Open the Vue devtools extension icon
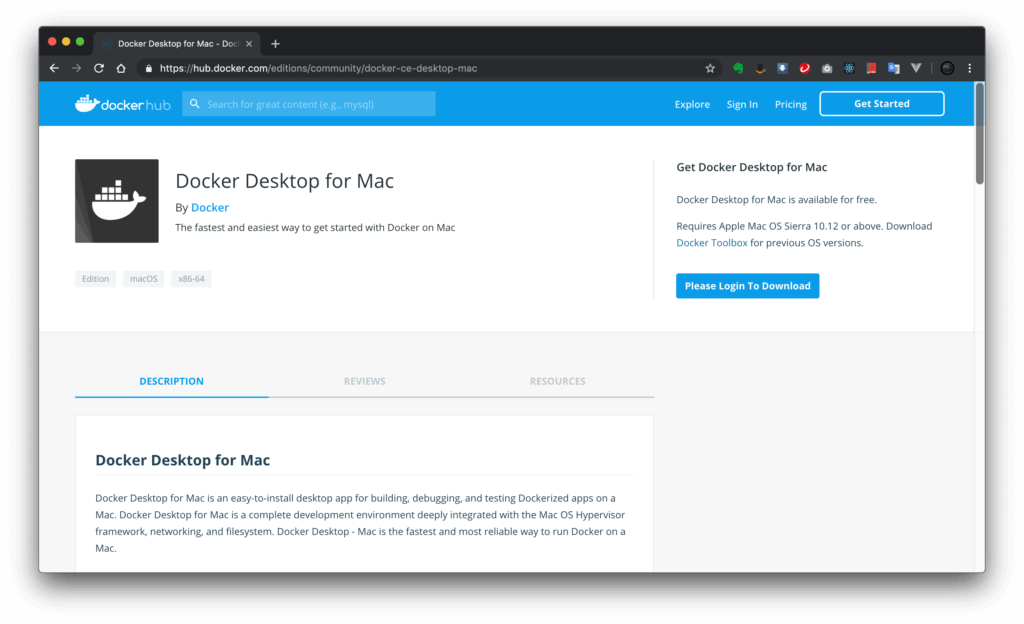 pos(916,68)
